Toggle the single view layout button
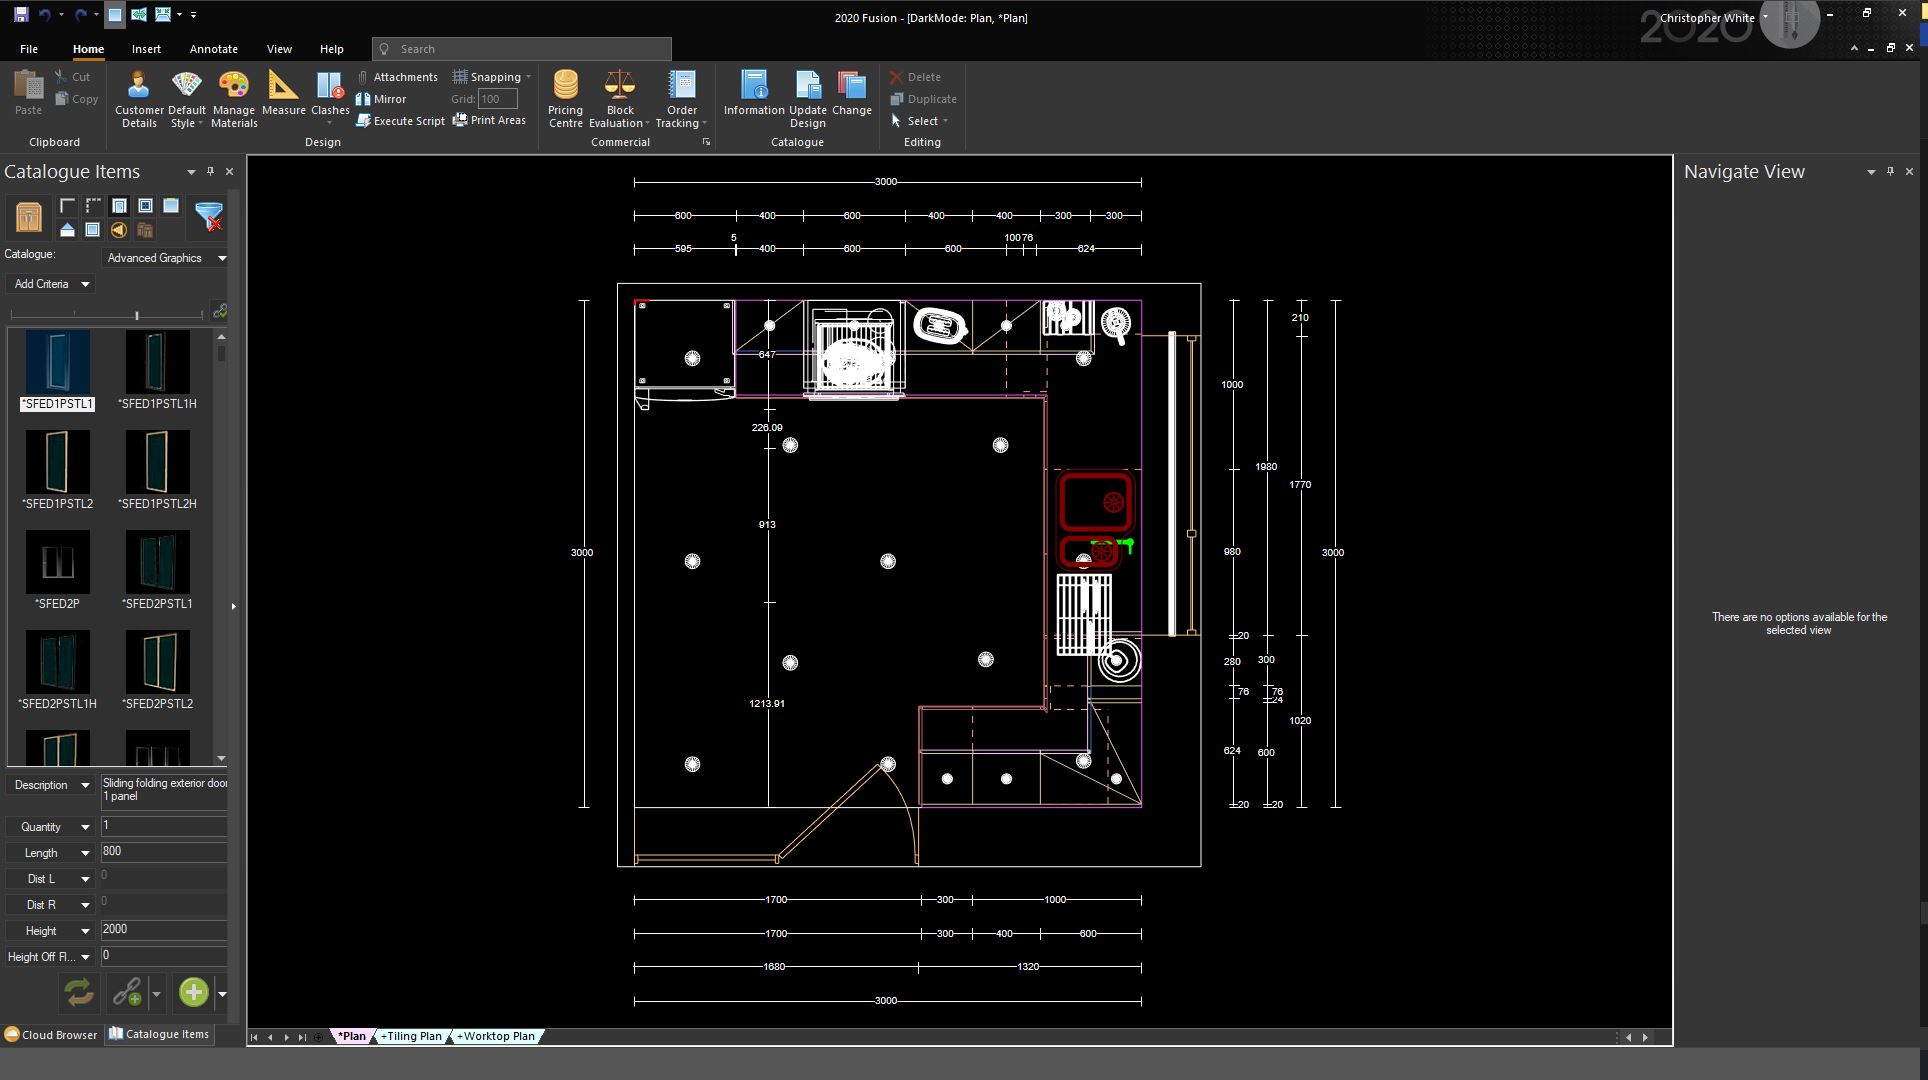This screenshot has width=1928, height=1080. [115, 15]
